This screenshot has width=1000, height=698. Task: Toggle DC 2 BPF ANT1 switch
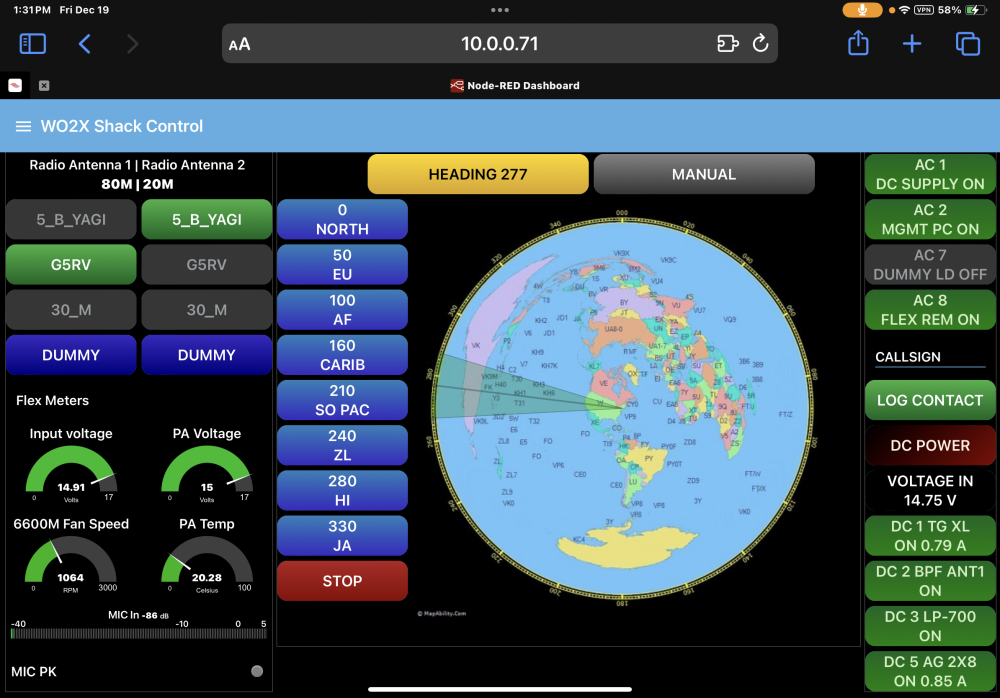930,581
